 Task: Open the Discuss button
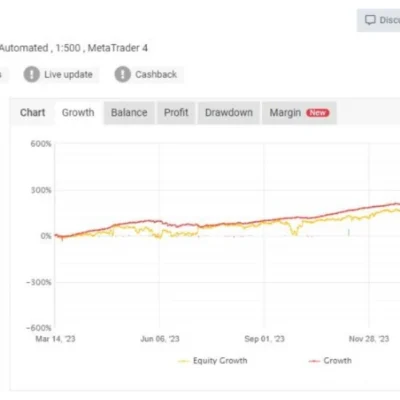tap(379, 20)
